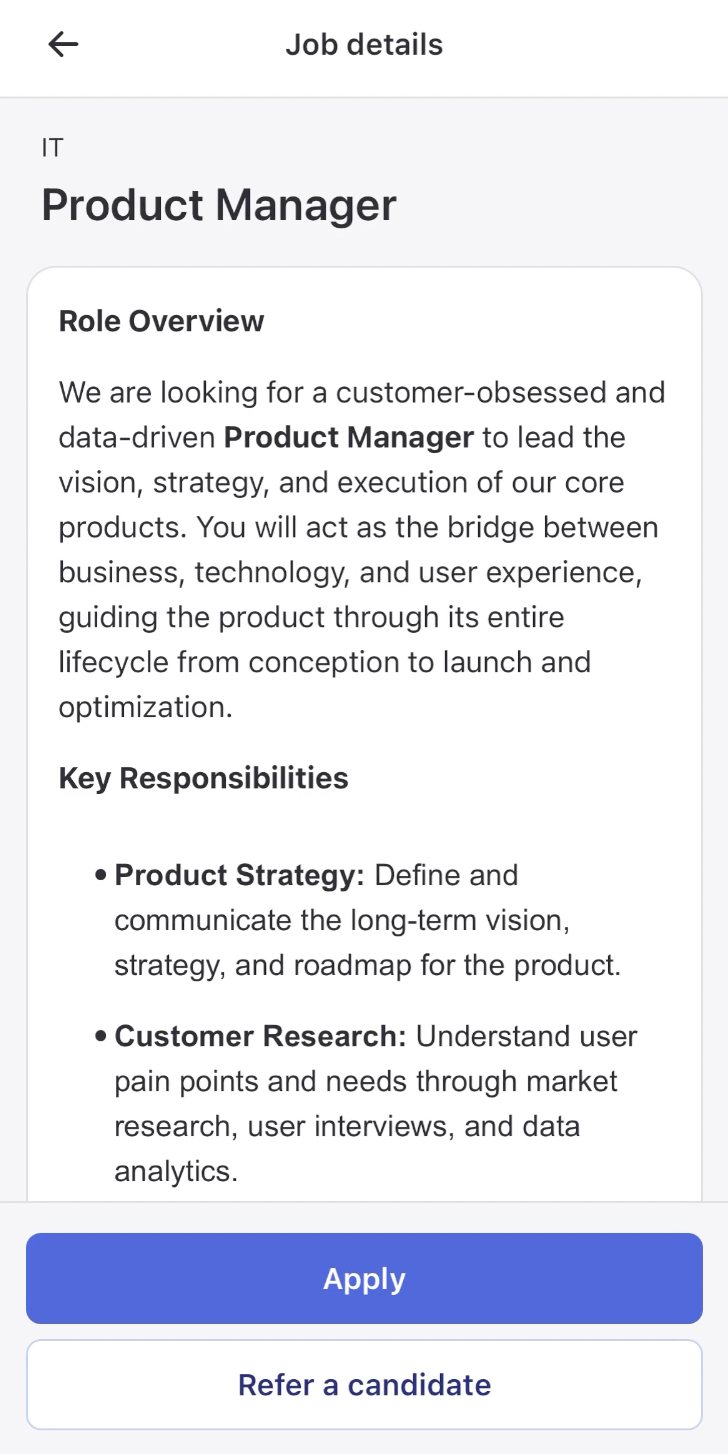Viewport: 728px width, 1454px height.
Task: Tap the Apply button
Action: click(364, 1278)
